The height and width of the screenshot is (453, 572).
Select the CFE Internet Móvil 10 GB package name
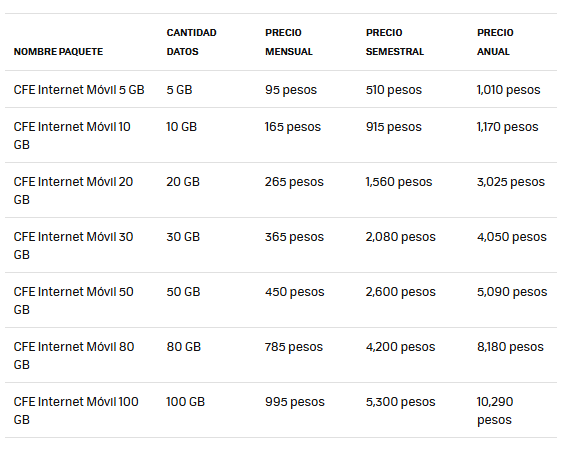tap(72, 136)
